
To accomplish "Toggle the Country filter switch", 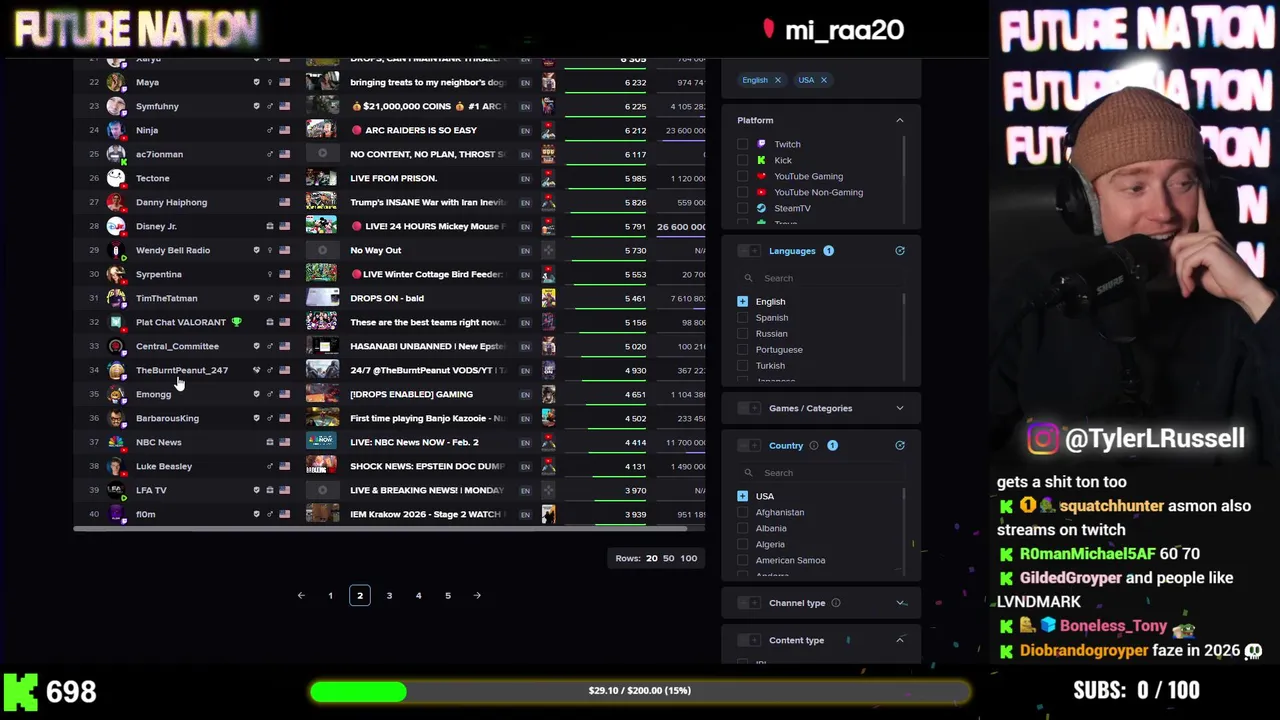I will [x=749, y=446].
